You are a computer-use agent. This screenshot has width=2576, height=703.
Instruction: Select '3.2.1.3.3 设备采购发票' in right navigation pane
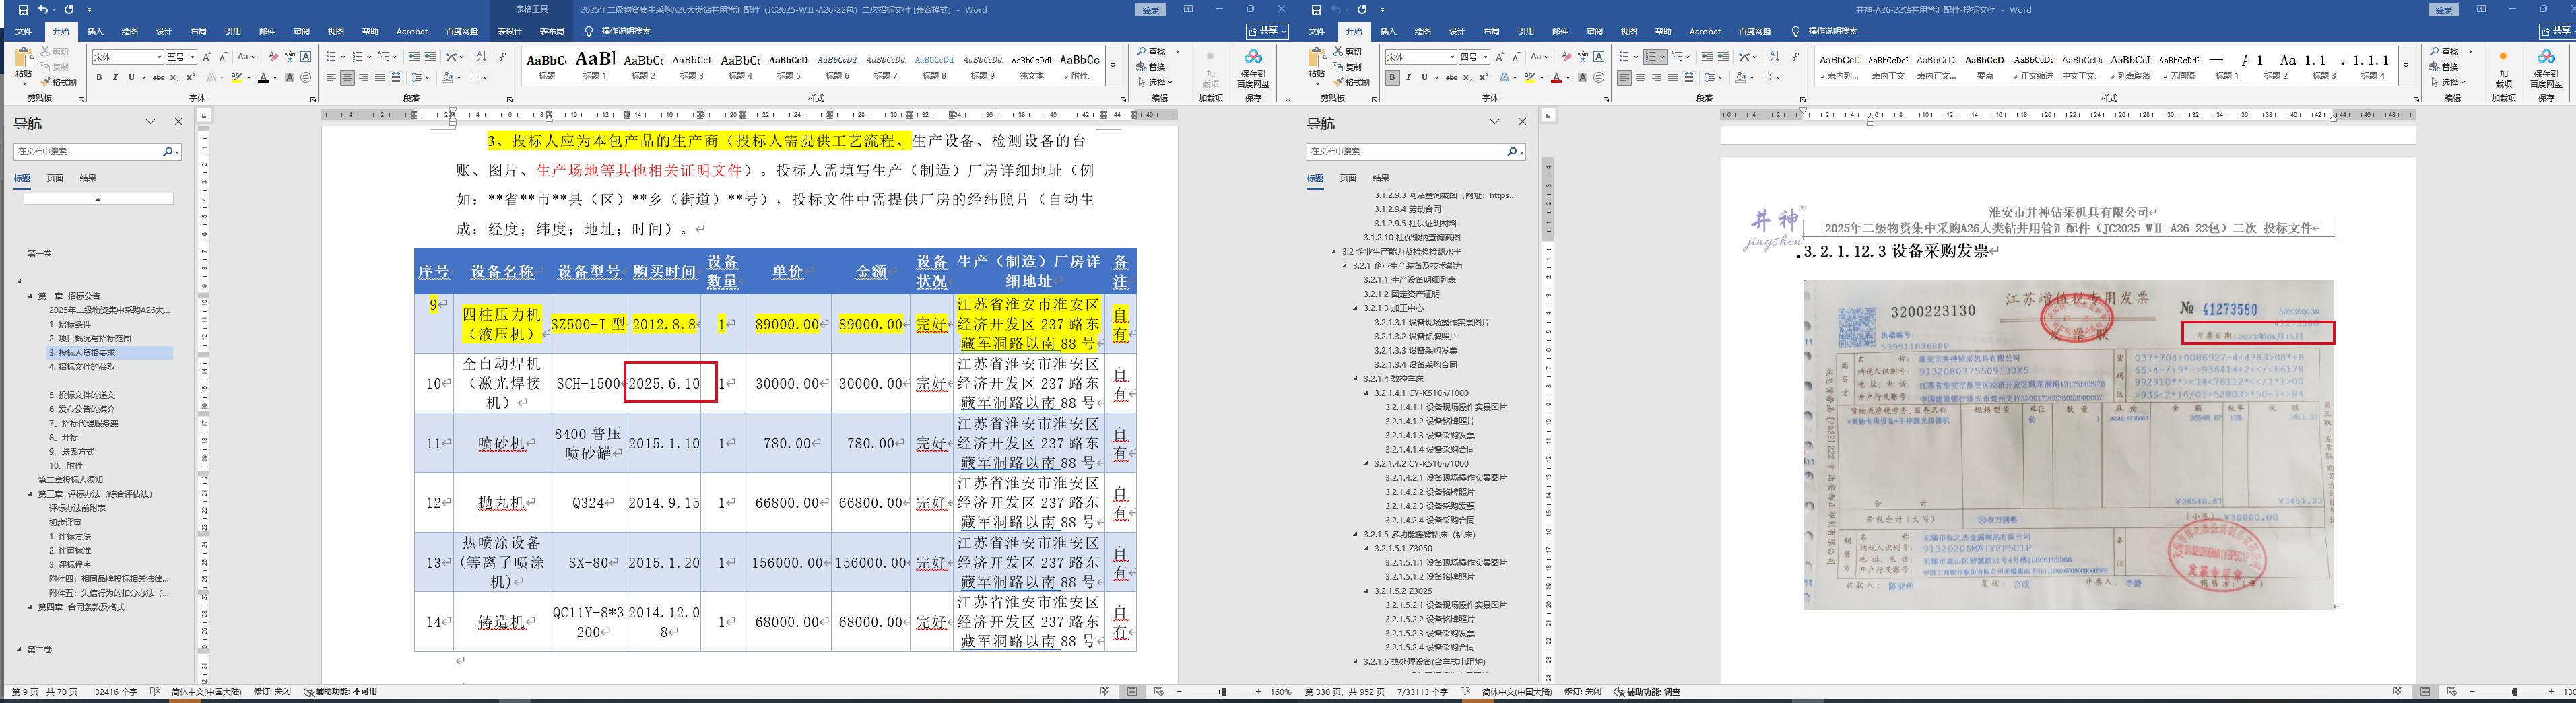1415,351
